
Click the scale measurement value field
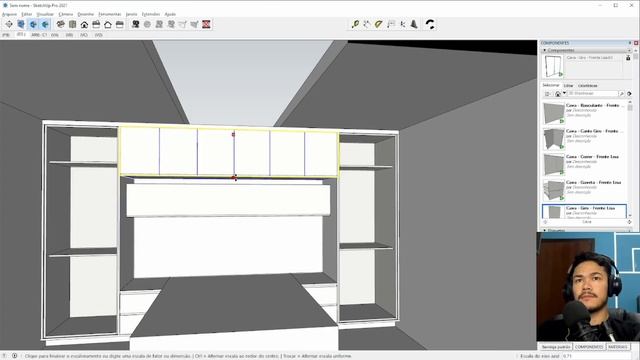[598, 356]
